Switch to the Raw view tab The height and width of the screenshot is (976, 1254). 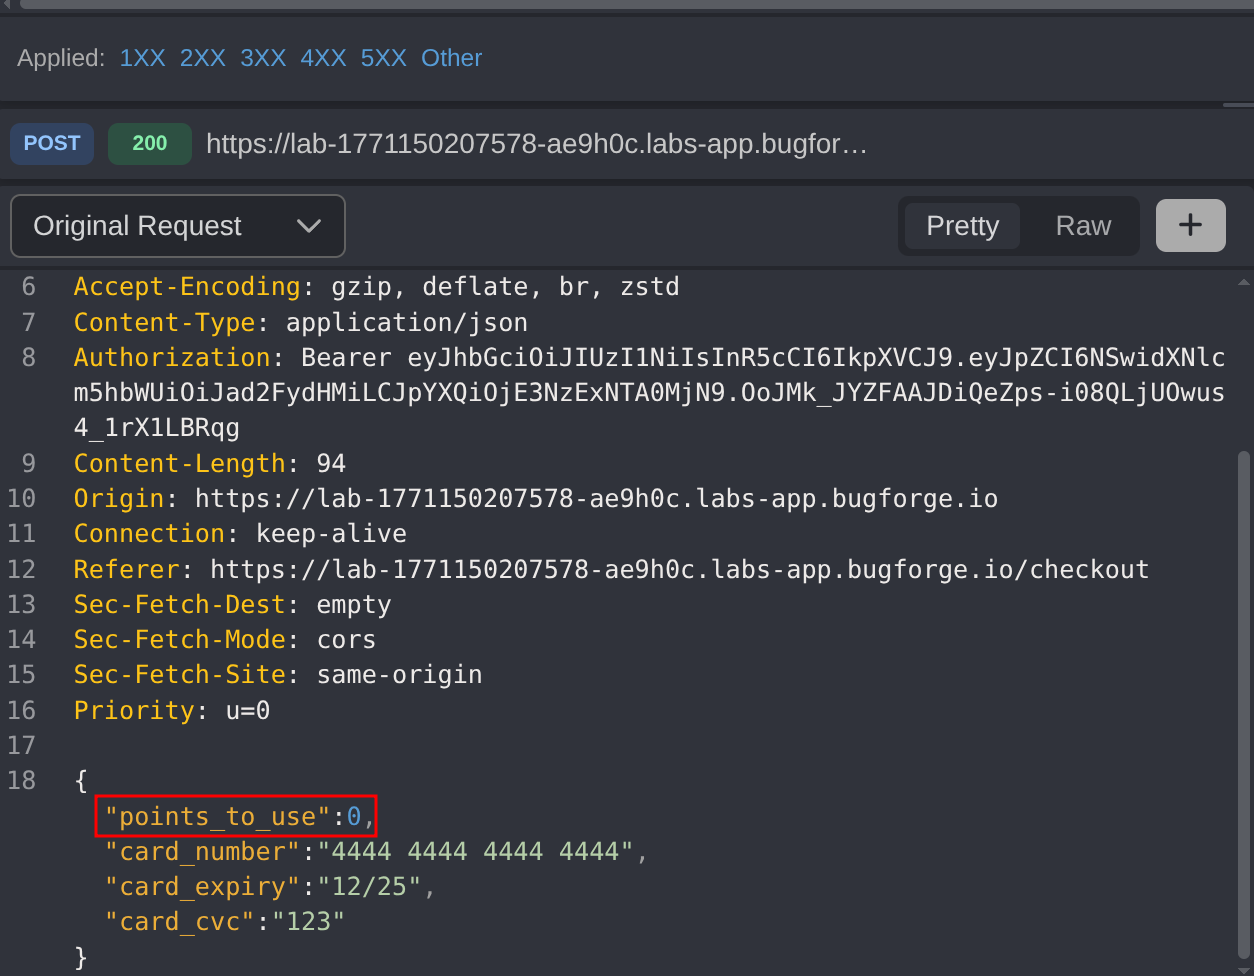(1083, 226)
